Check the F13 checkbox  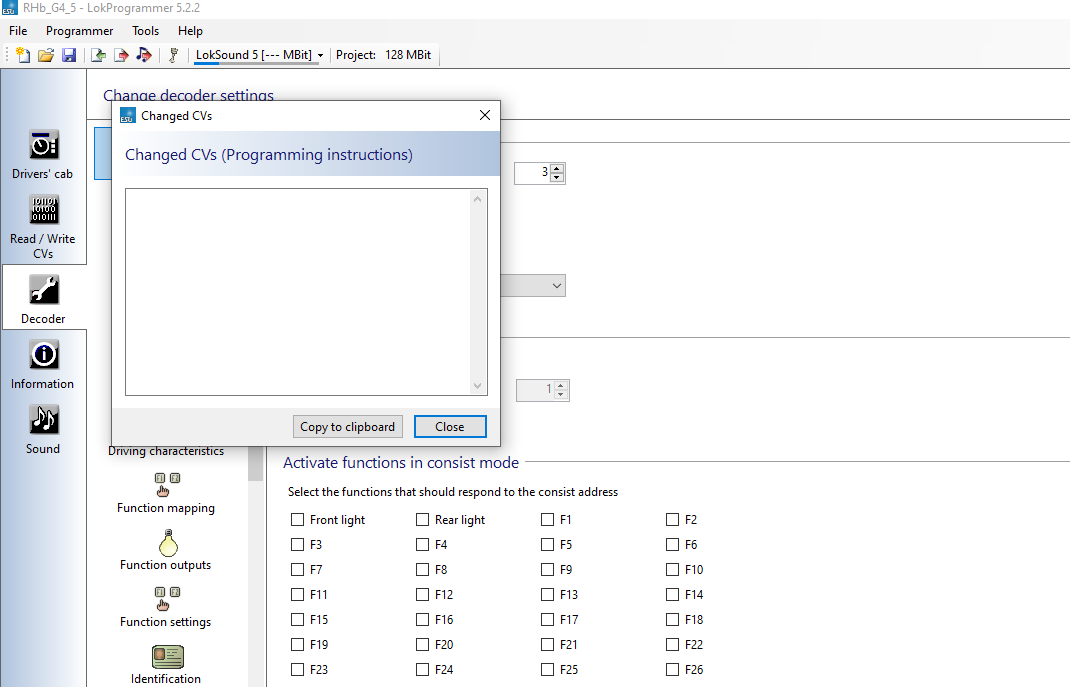pos(547,595)
